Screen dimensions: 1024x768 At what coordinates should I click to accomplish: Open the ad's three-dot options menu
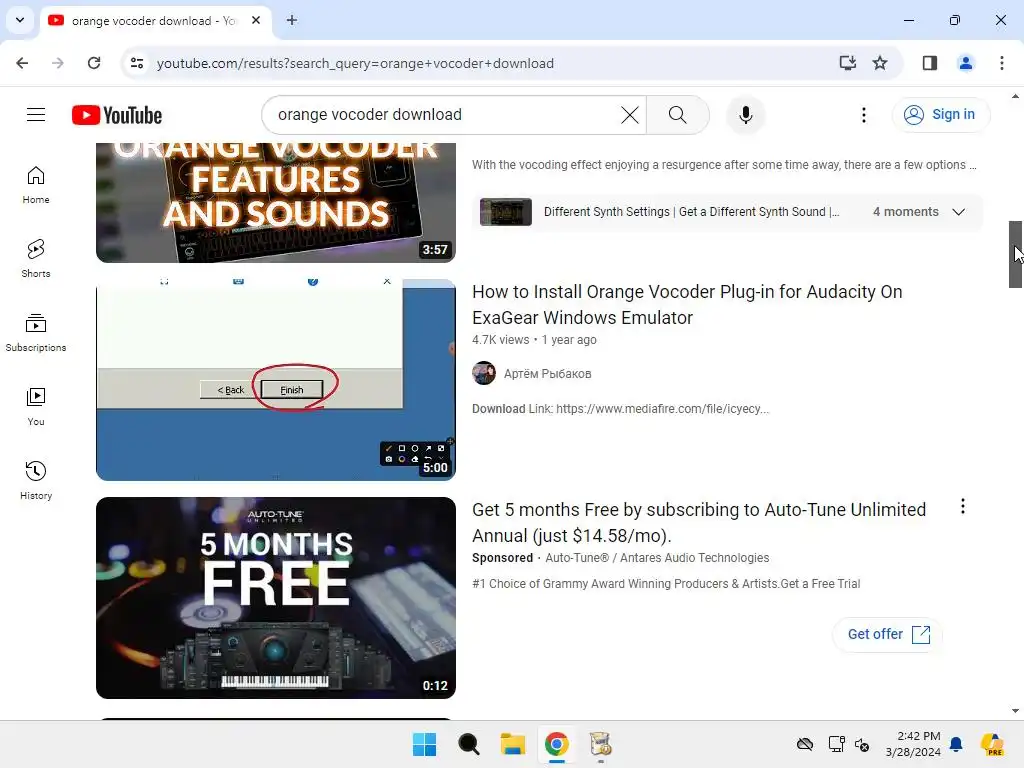click(x=963, y=506)
